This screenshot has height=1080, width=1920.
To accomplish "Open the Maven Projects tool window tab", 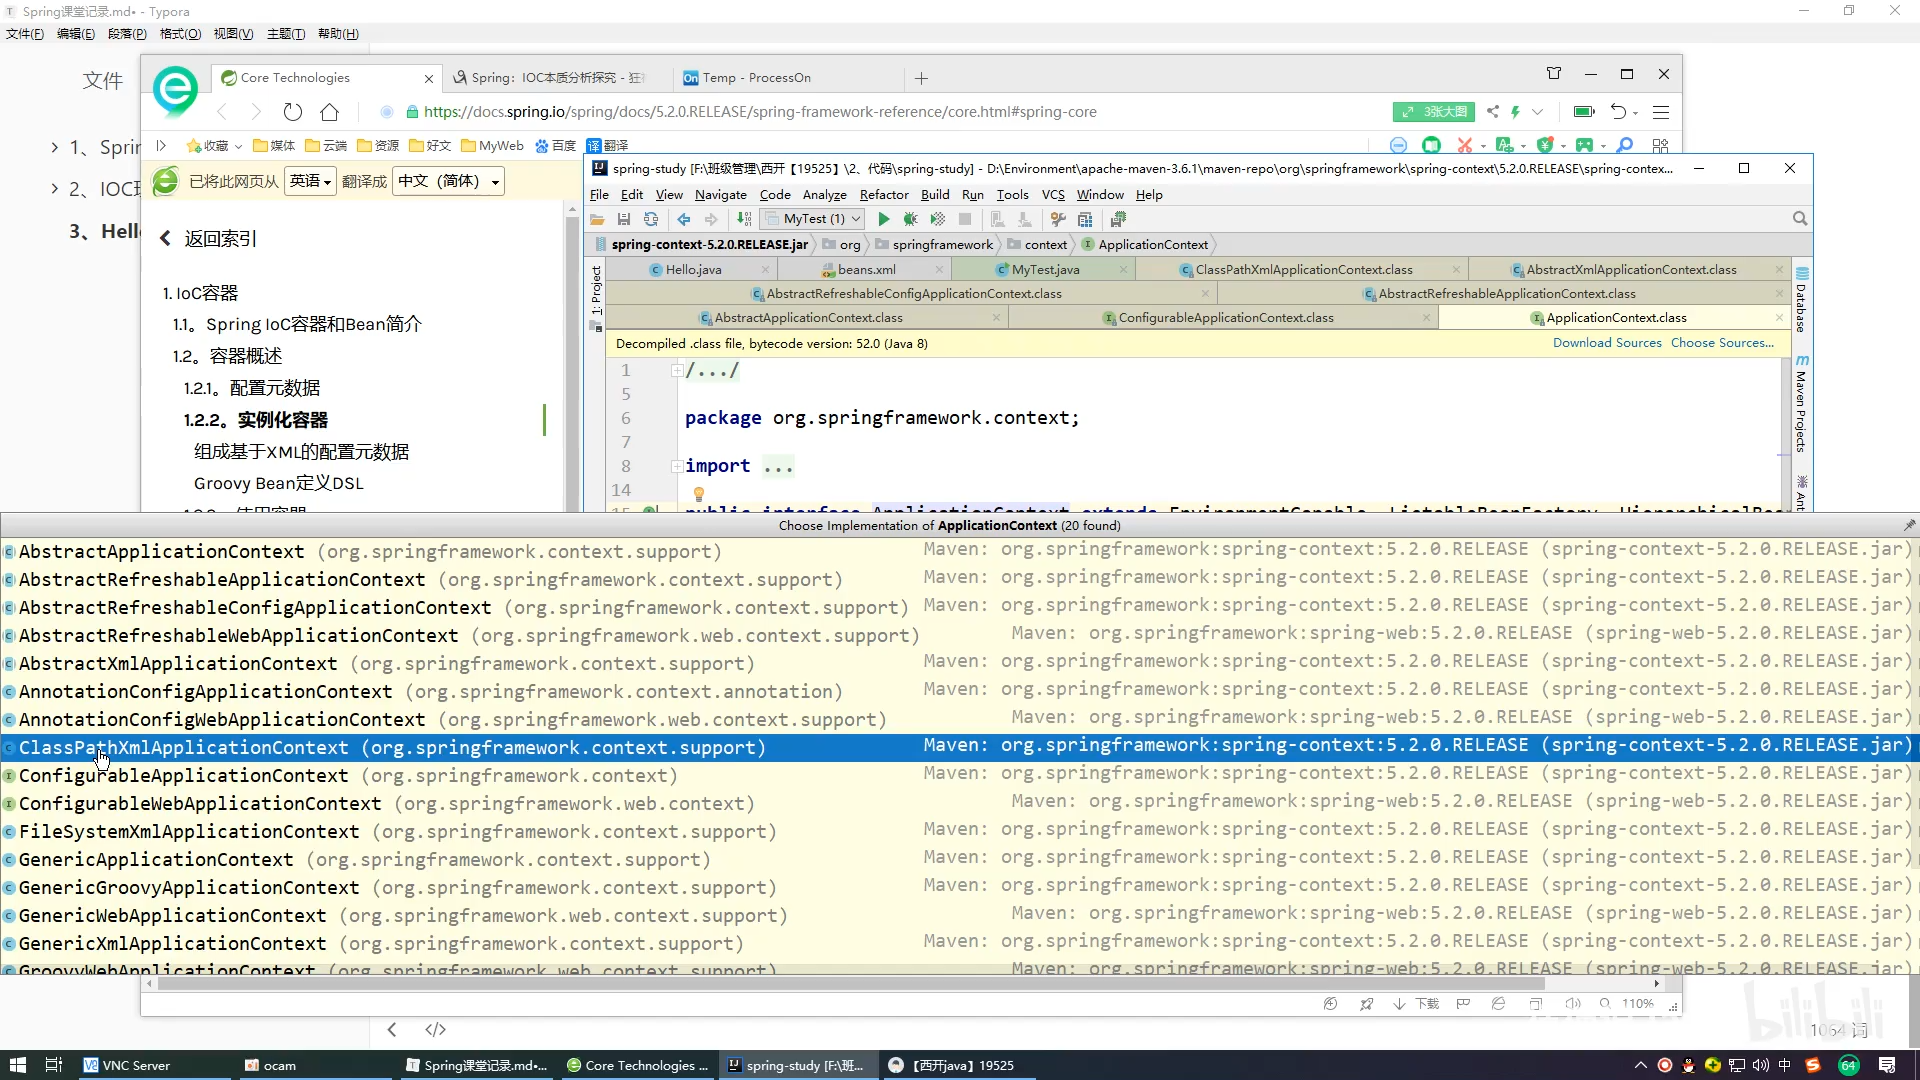I will (1801, 403).
